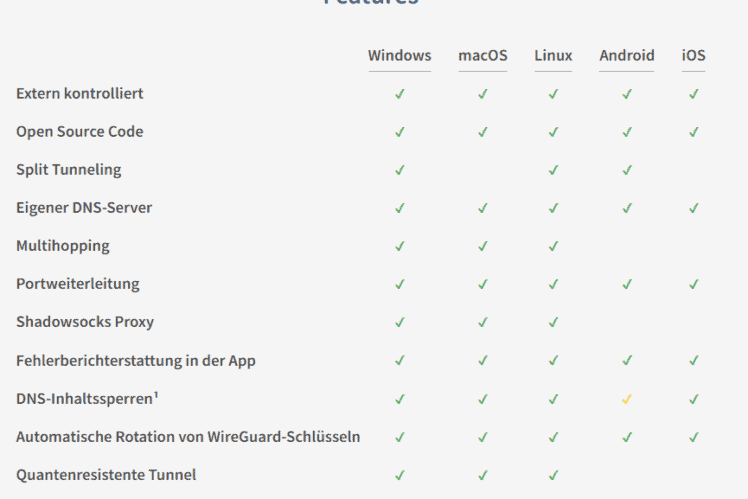Click Fehlerberichterstattung checkmark under Android

(627, 361)
